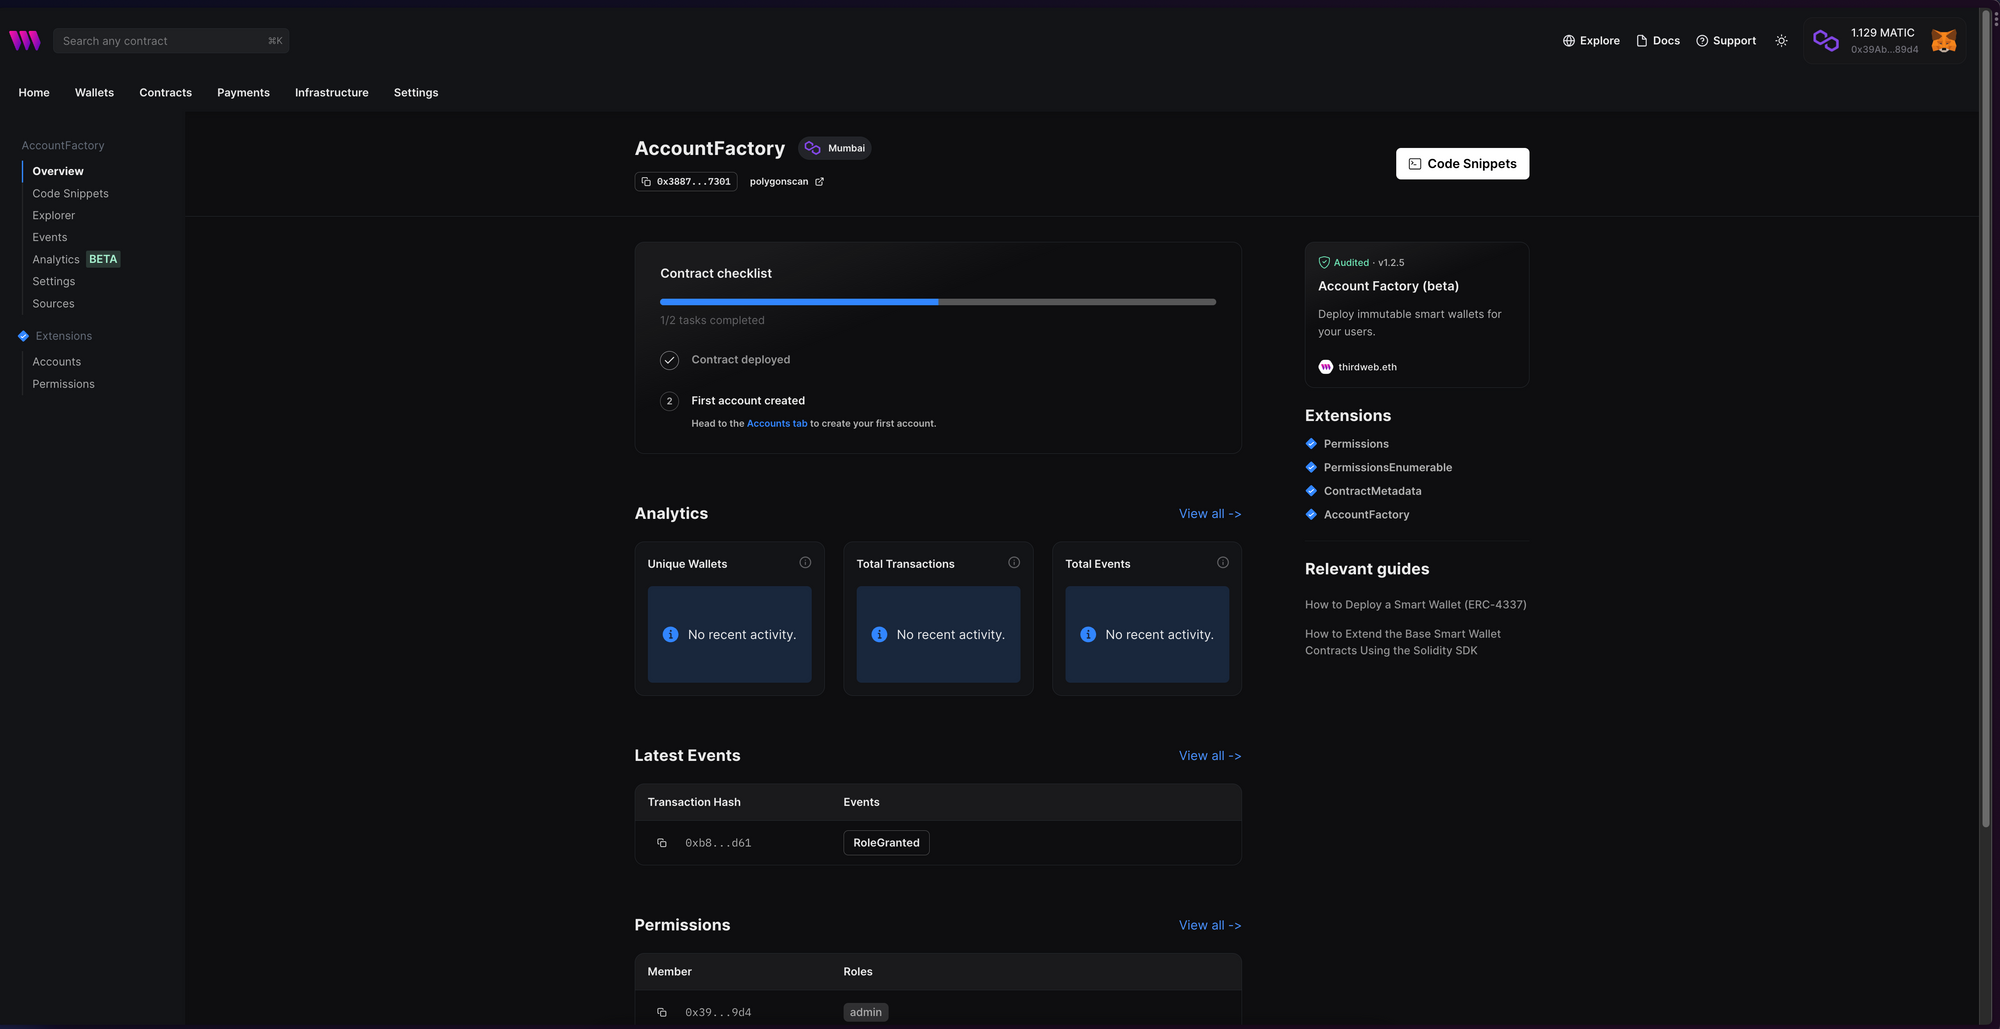Open Docs using the document icon

[1641, 40]
